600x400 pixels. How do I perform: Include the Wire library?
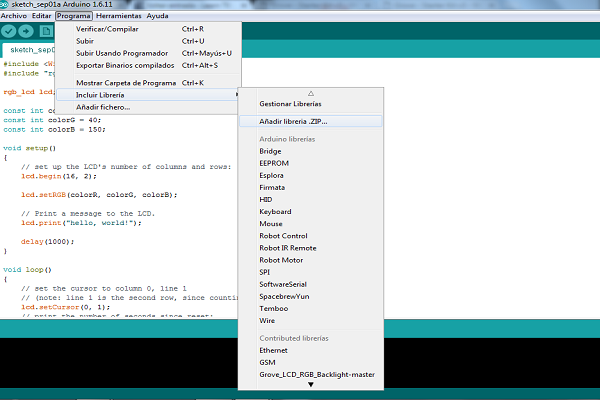[x=311, y=320]
